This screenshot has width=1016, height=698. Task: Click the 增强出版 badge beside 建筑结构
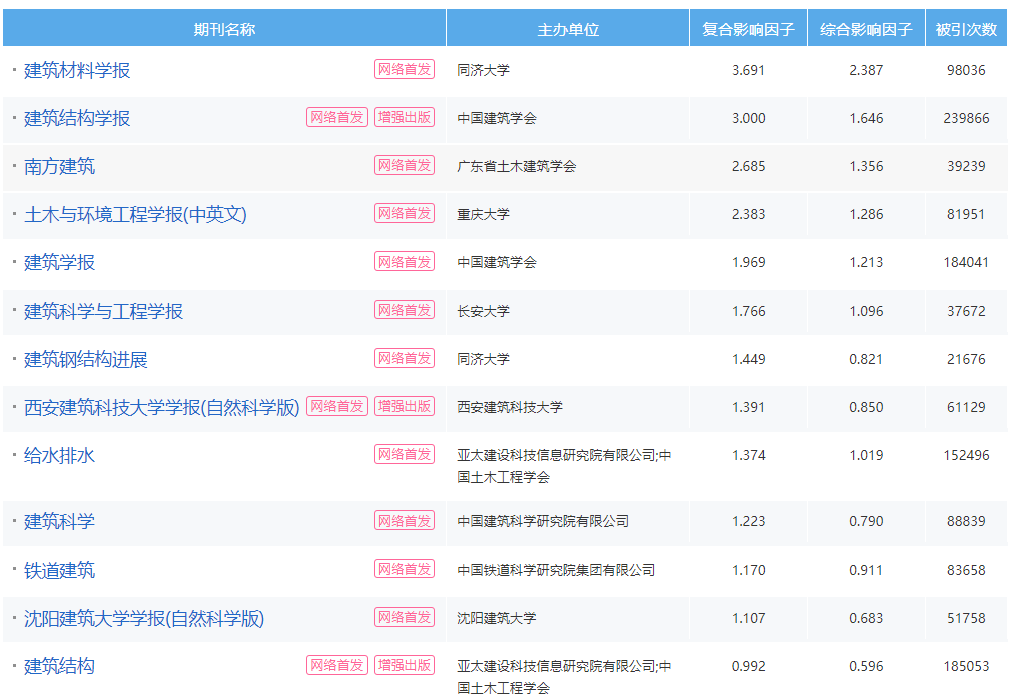point(404,665)
